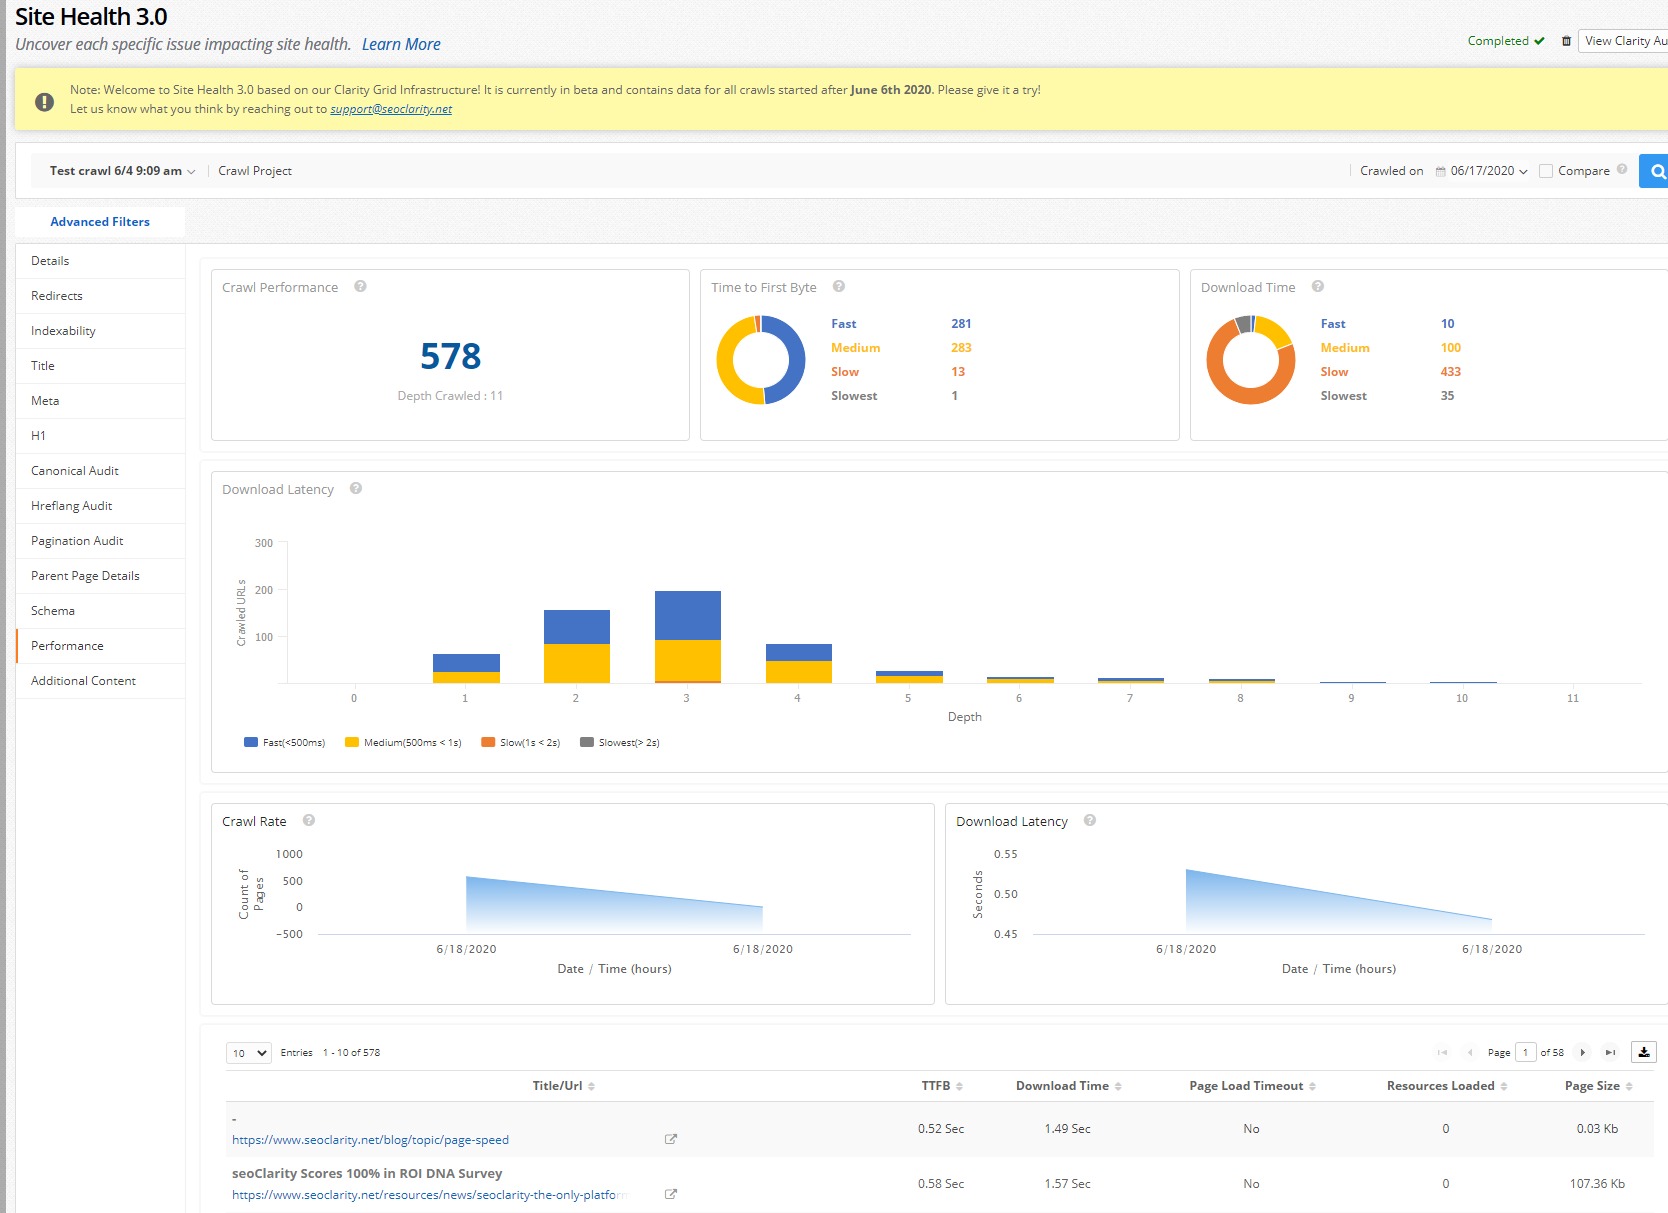Click help icon beside Time to First Byte

click(x=839, y=287)
